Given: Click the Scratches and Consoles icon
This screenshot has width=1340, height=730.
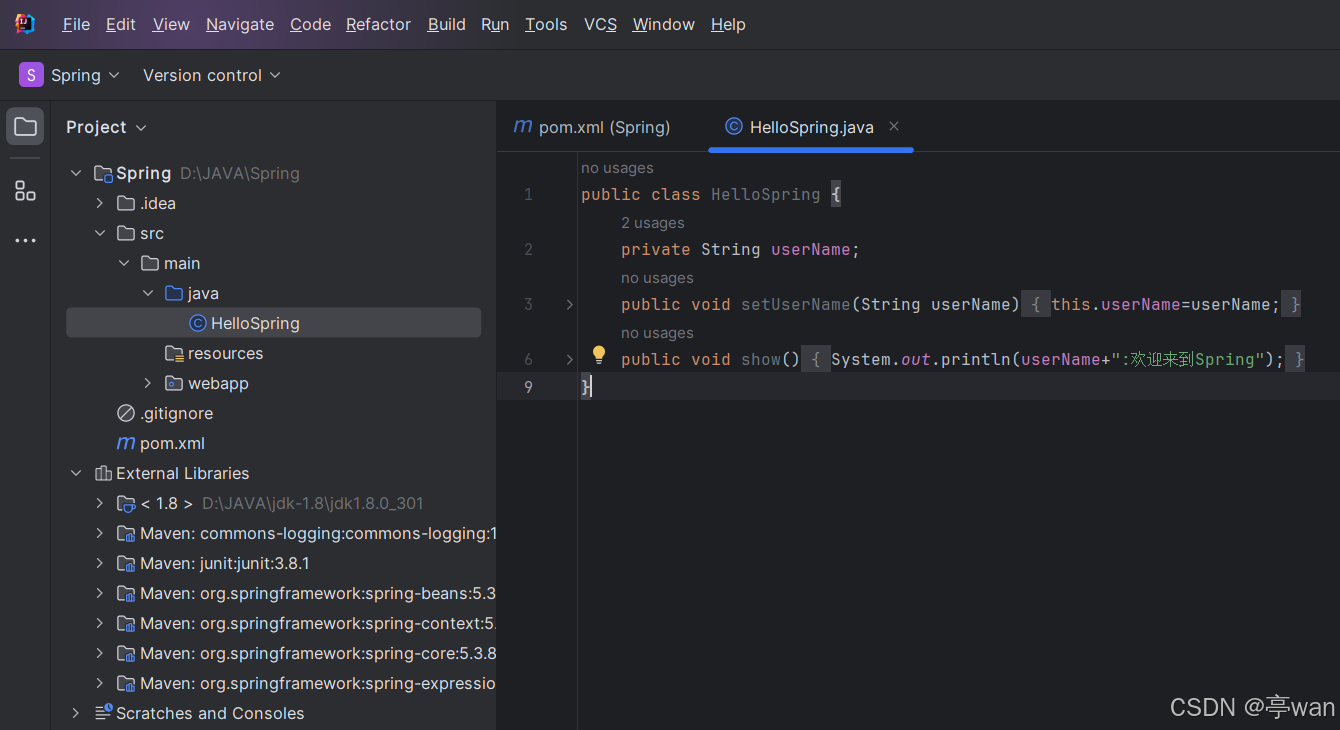Looking at the screenshot, I should (x=103, y=713).
